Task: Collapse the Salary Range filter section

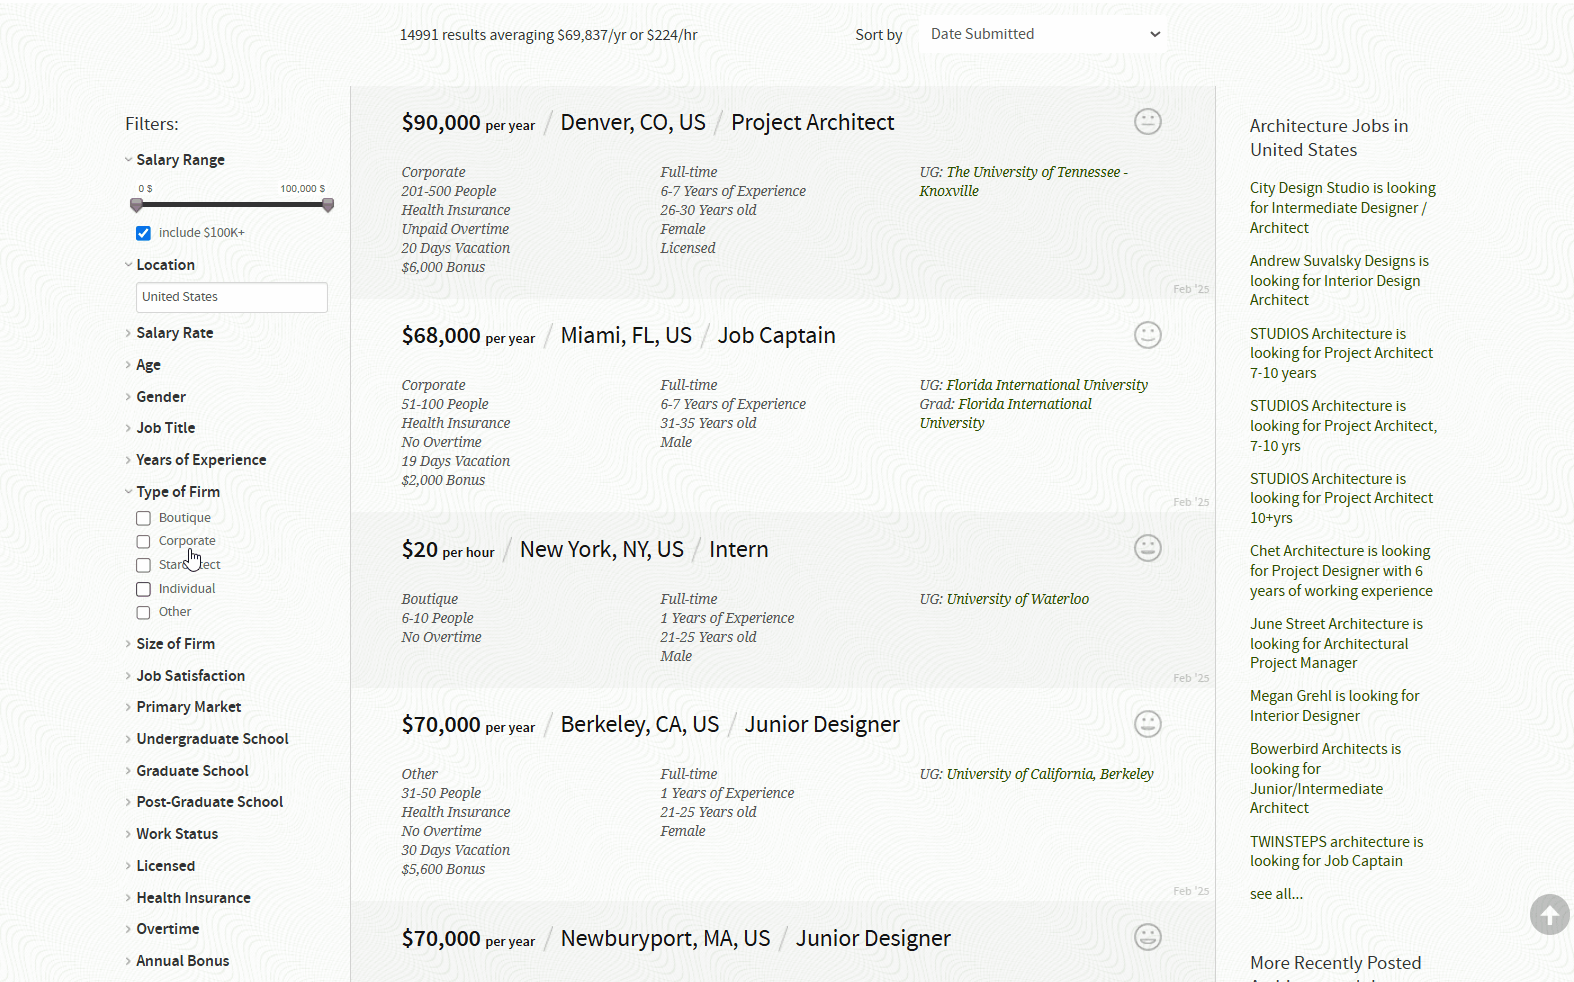Action: (x=180, y=160)
